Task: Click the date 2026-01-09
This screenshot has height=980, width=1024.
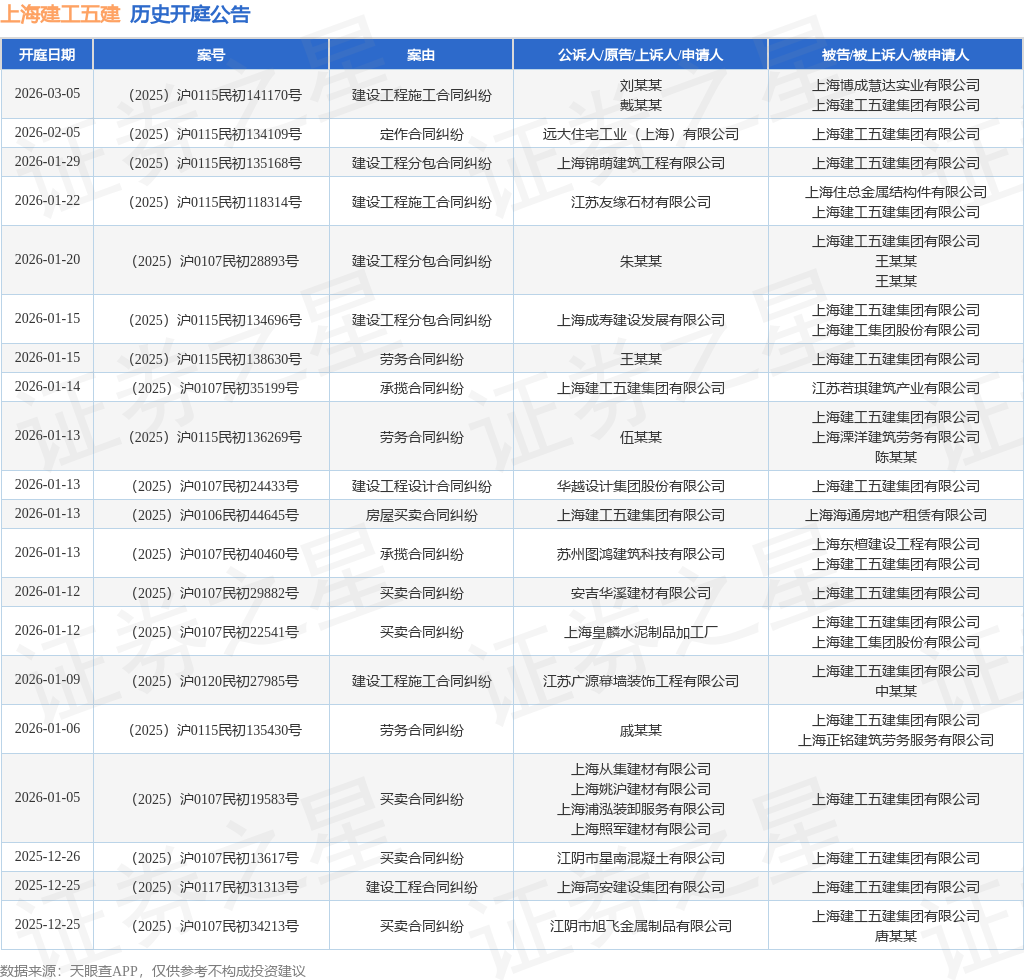Action: pos(47,680)
